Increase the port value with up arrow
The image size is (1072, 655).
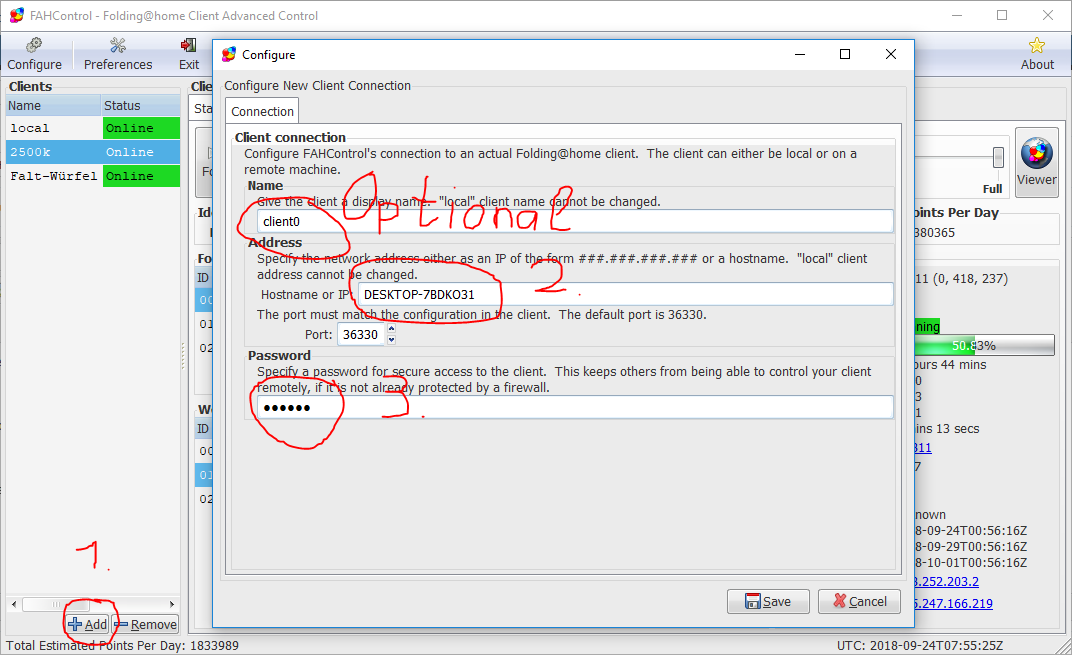391,329
